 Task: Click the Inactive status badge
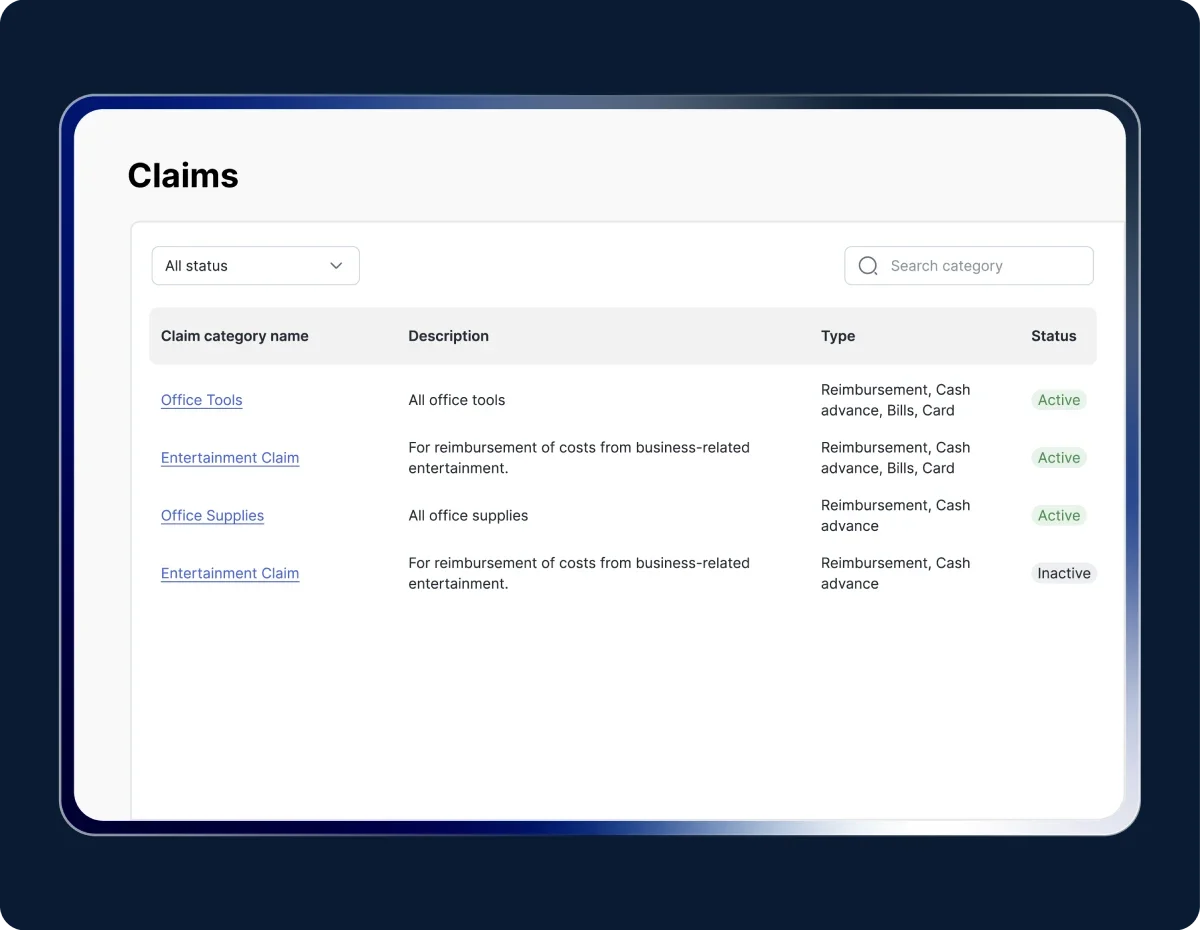[x=1063, y=574]
